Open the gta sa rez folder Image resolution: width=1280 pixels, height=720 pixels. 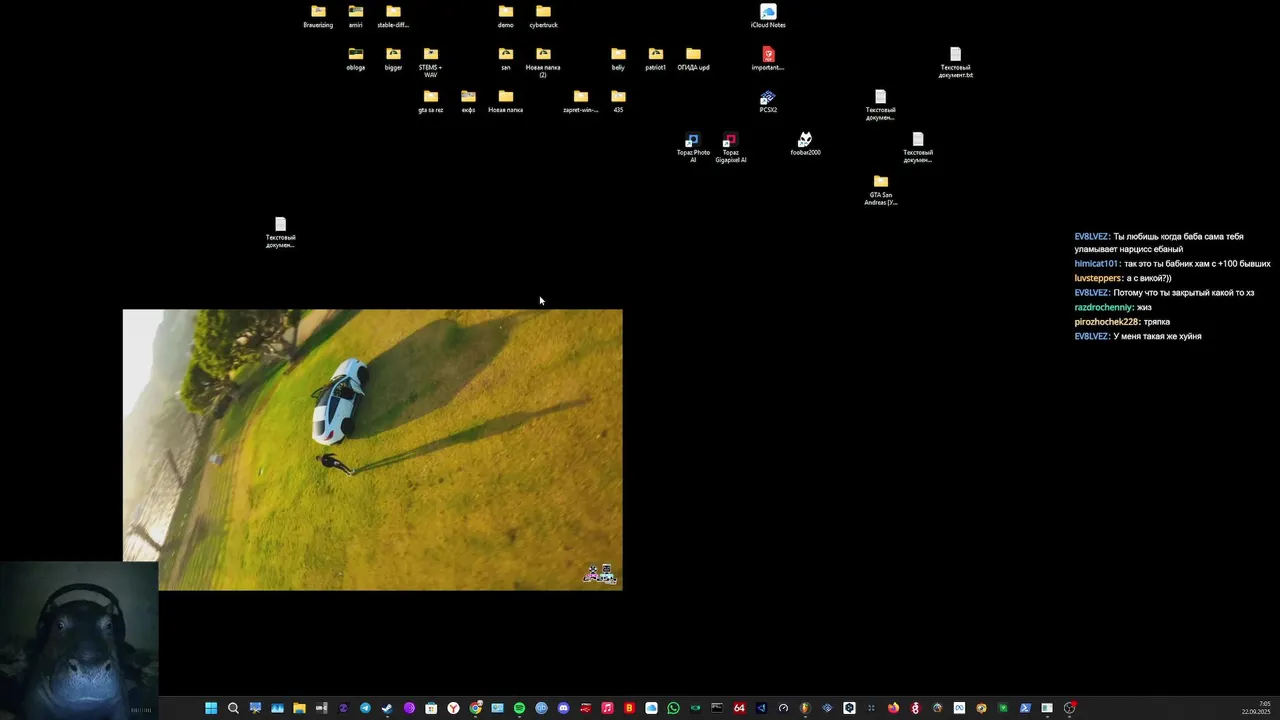click(430, 101)
